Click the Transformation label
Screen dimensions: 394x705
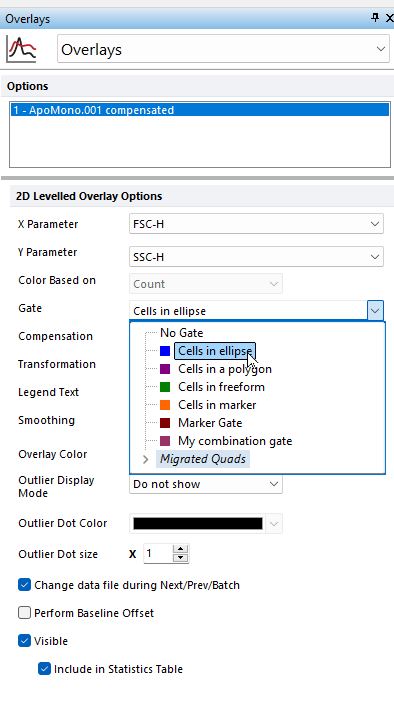[57, 364]
